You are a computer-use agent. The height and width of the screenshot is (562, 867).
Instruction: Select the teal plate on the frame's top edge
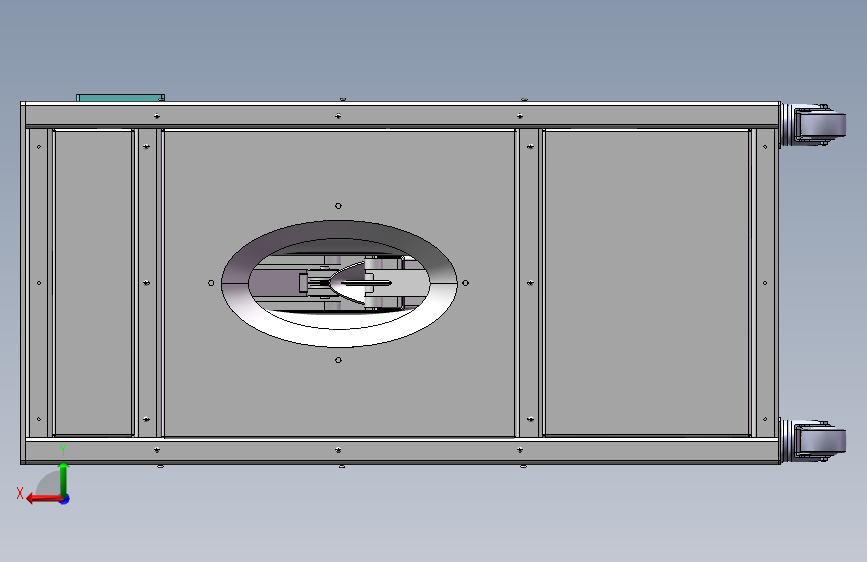(x=121, y=98)
